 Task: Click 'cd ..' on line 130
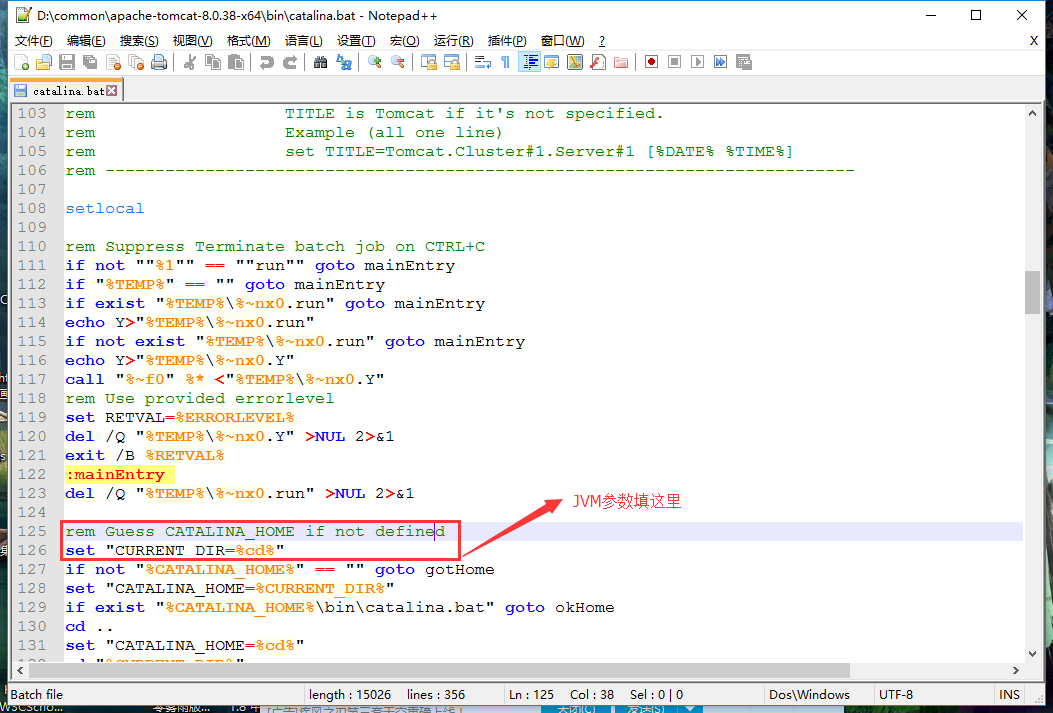click(89, 626)
